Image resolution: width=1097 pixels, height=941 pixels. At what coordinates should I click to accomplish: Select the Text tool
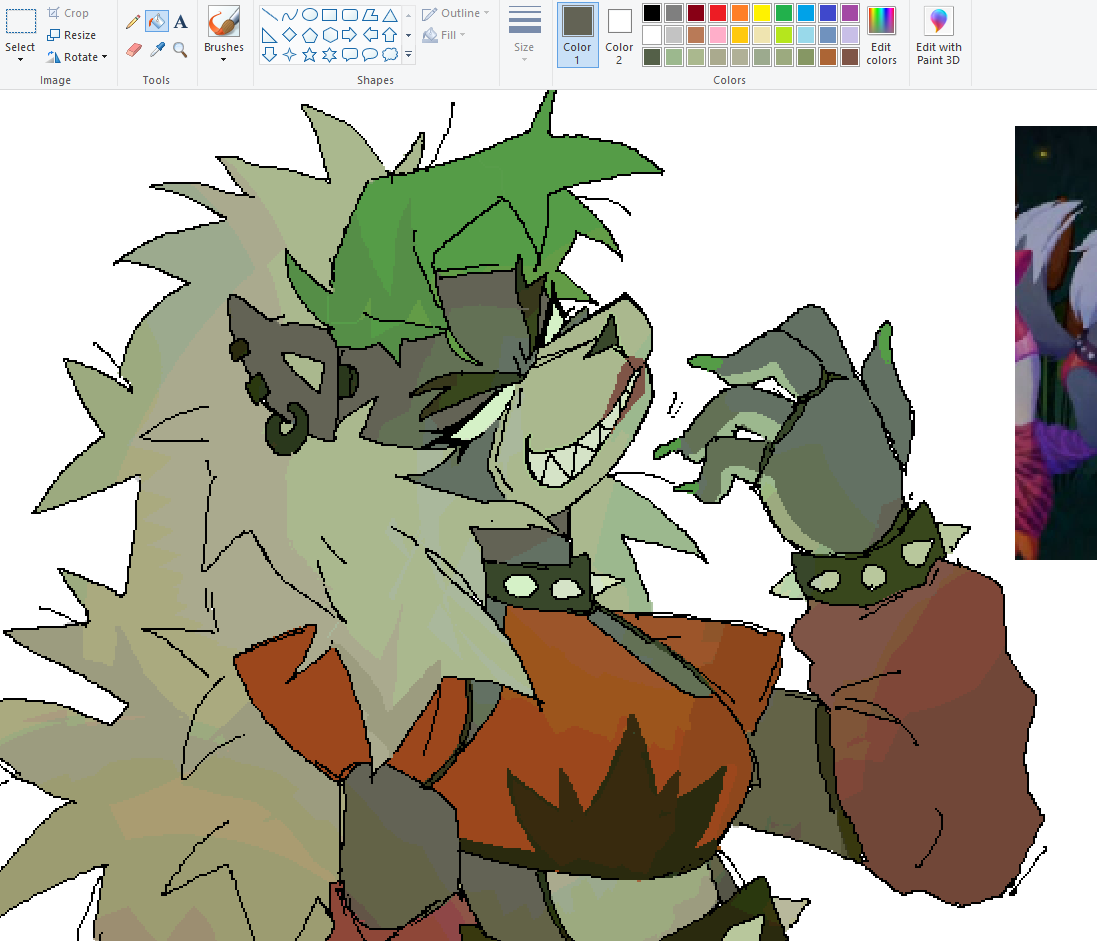coord(181,22)
